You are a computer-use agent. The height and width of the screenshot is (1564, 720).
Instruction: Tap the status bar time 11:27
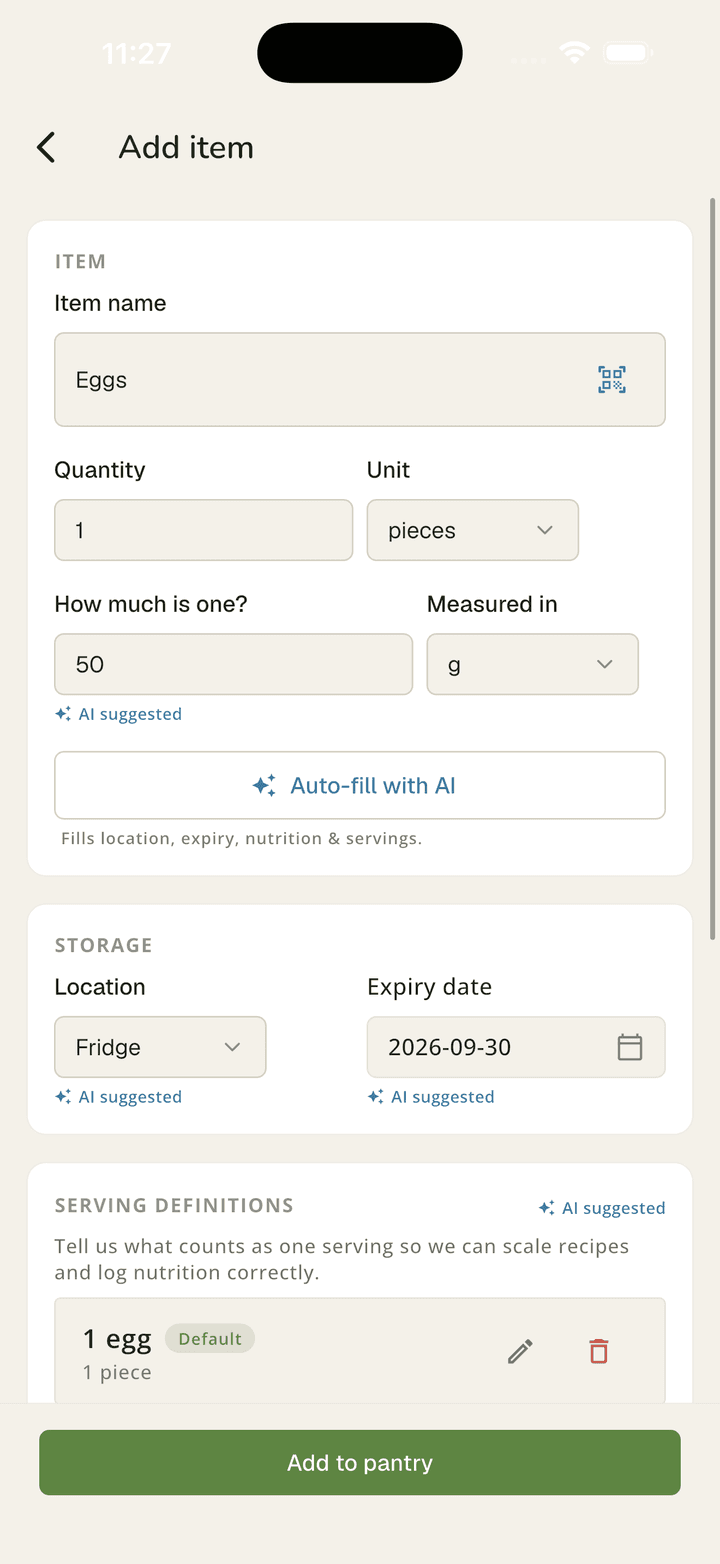[137, 53]
